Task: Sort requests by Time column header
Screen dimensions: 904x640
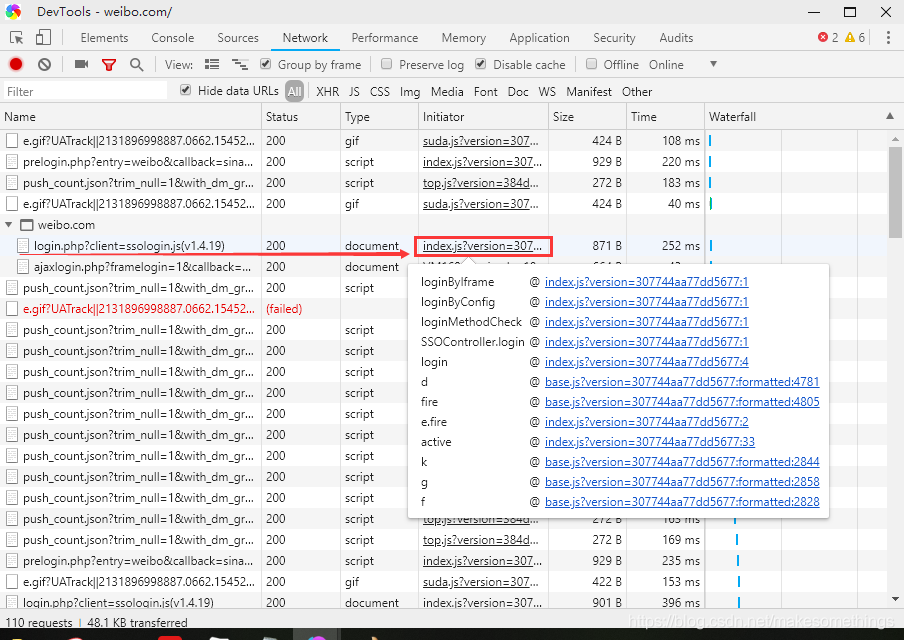Action: click(x=665, y=116)
